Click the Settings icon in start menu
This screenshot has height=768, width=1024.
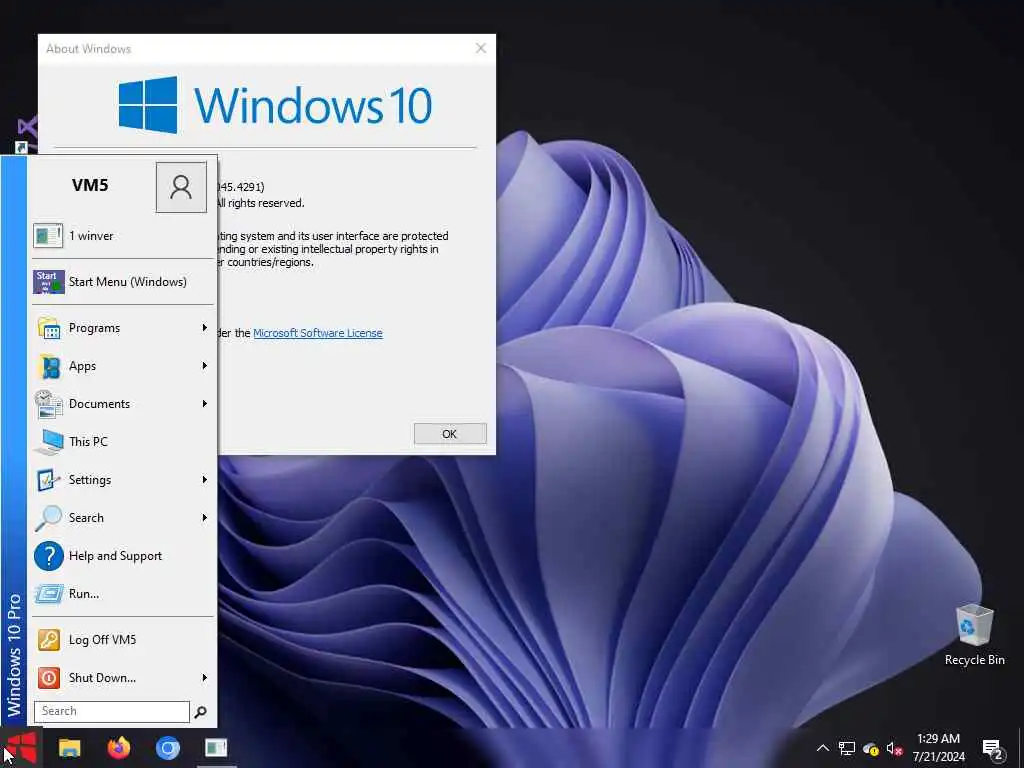pos(48,480)
